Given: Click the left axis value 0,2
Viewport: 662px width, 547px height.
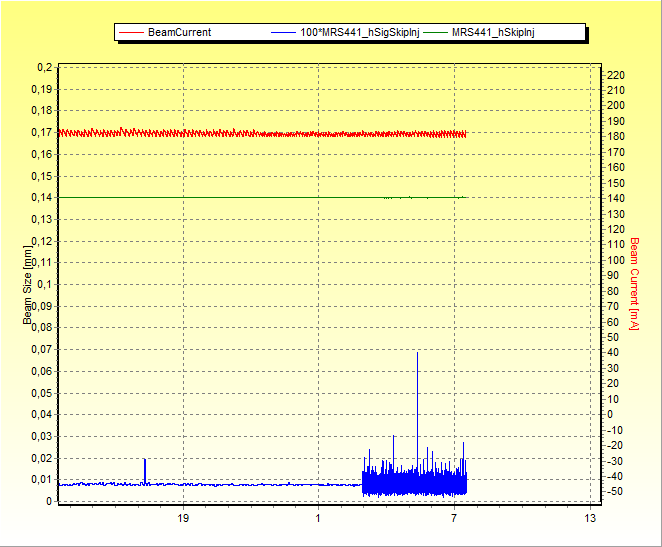Looking at the screenshot, I should [x=44, y=67].
